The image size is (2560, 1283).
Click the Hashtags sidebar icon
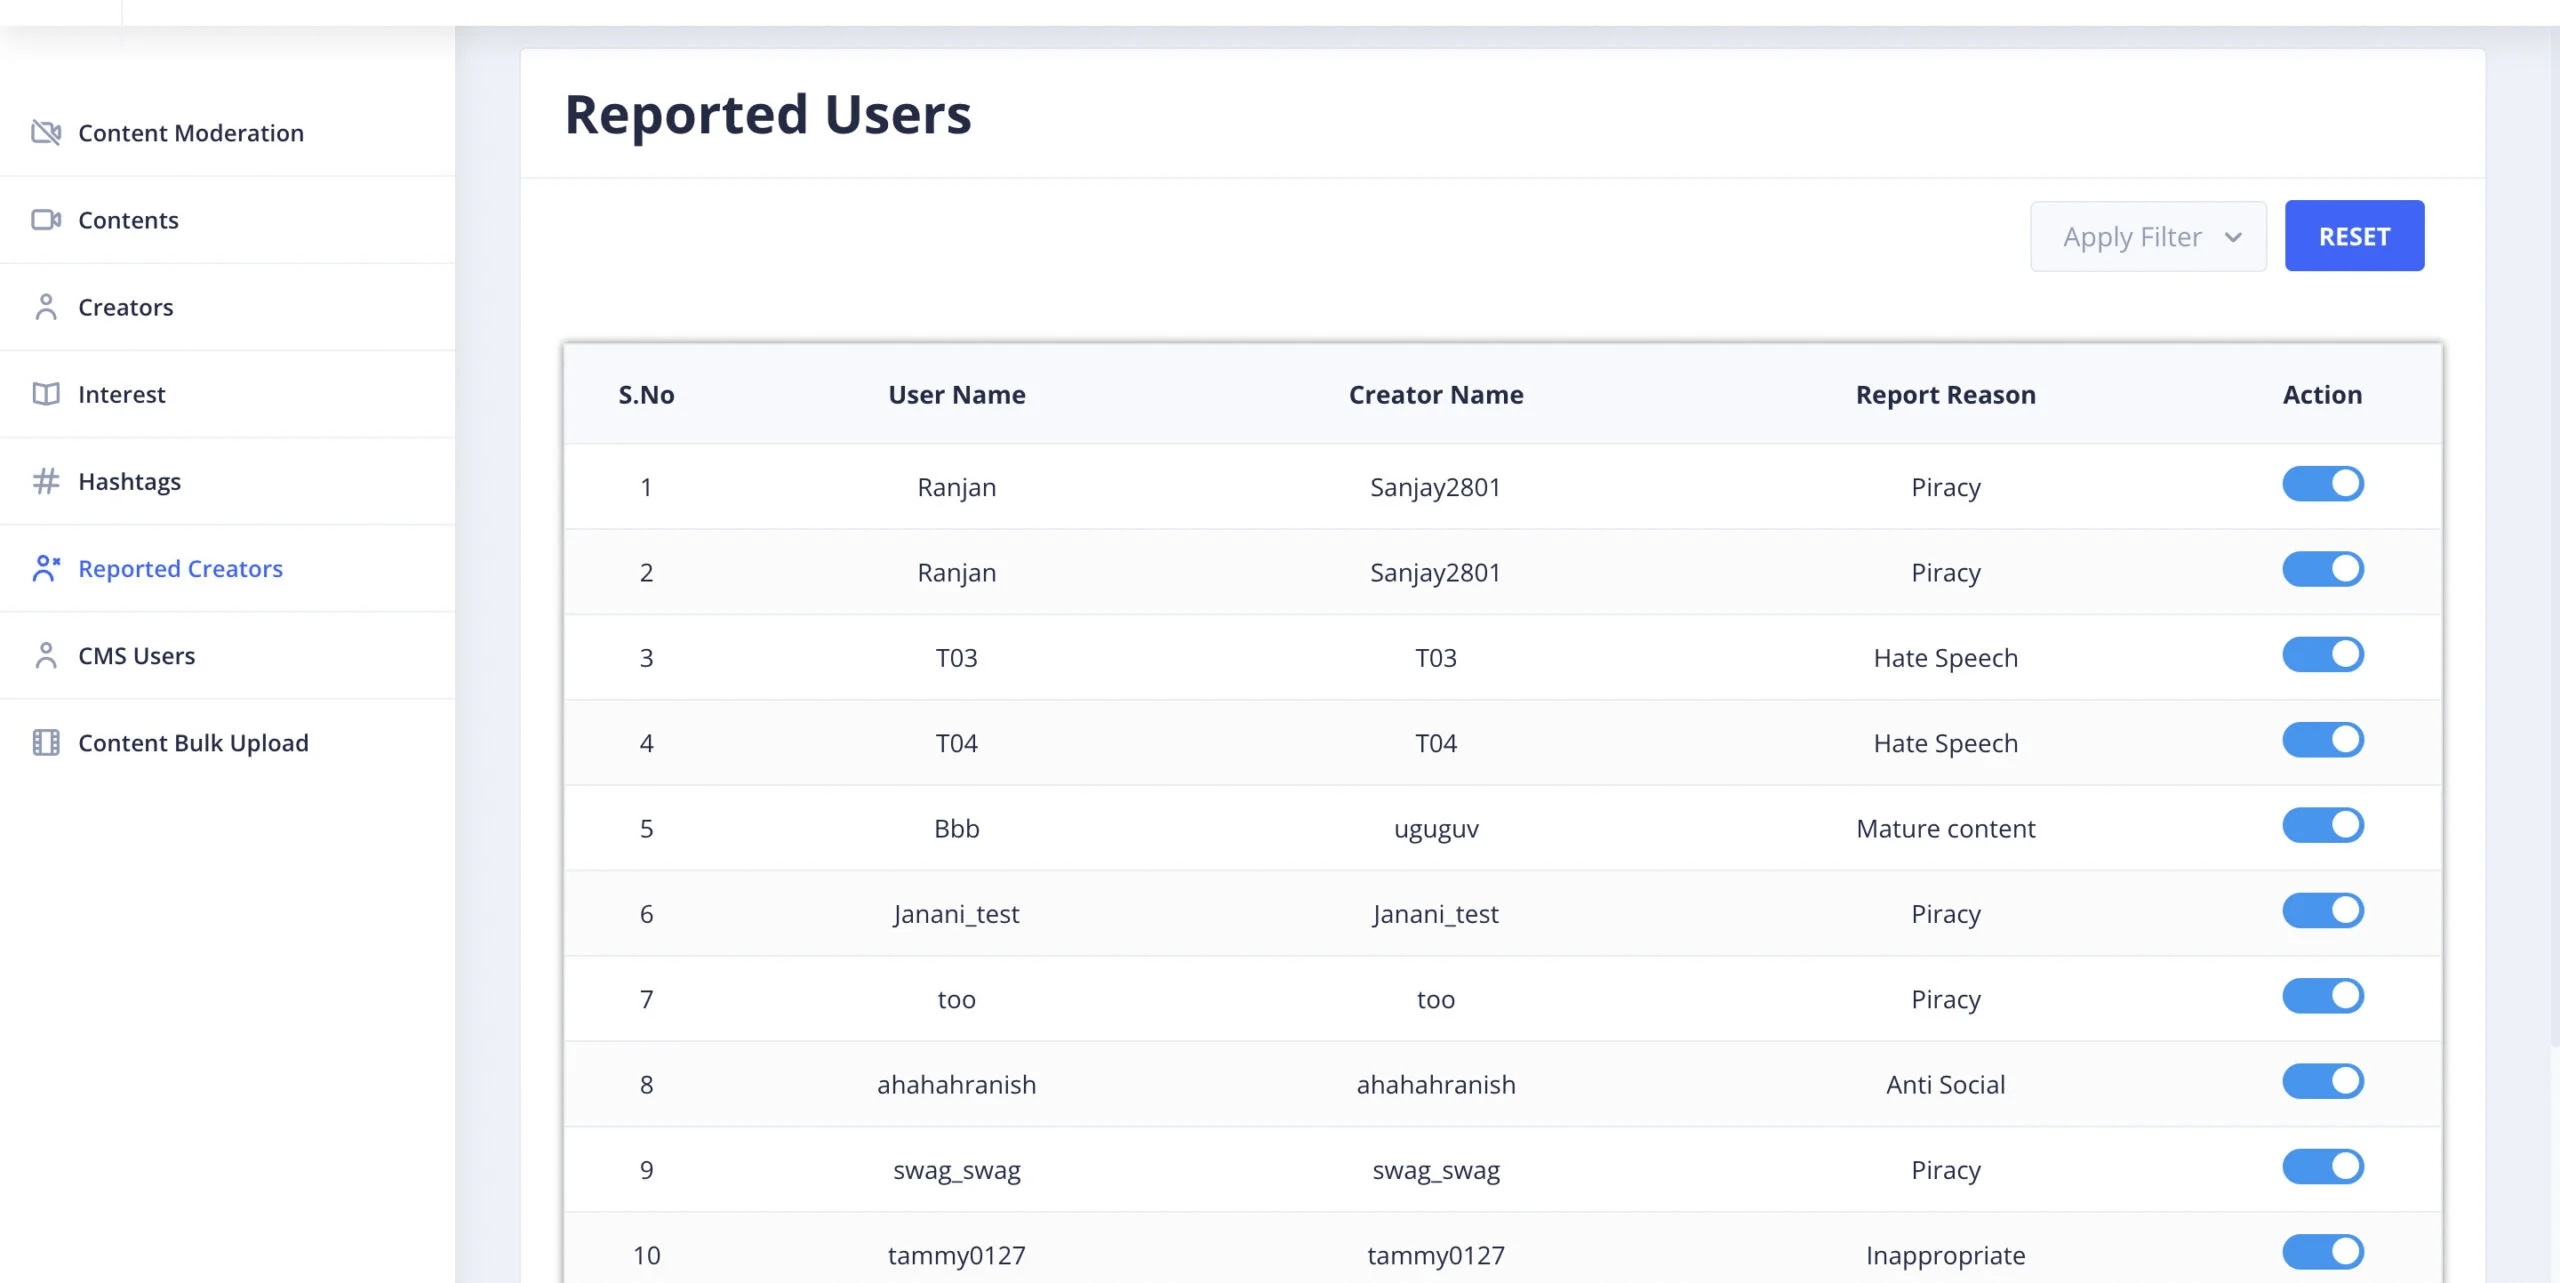[x=47, y=481]
